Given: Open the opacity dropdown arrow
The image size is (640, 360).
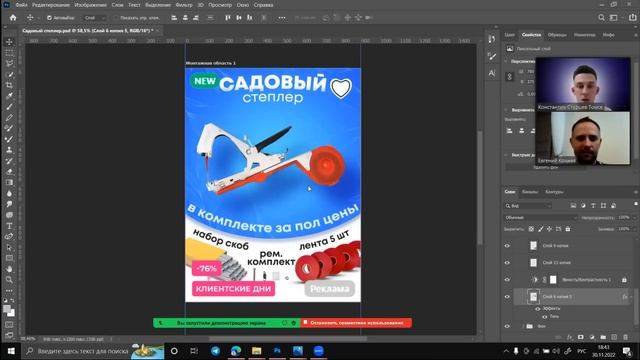Looking at the screenshot, I should (x=634, y=218).
